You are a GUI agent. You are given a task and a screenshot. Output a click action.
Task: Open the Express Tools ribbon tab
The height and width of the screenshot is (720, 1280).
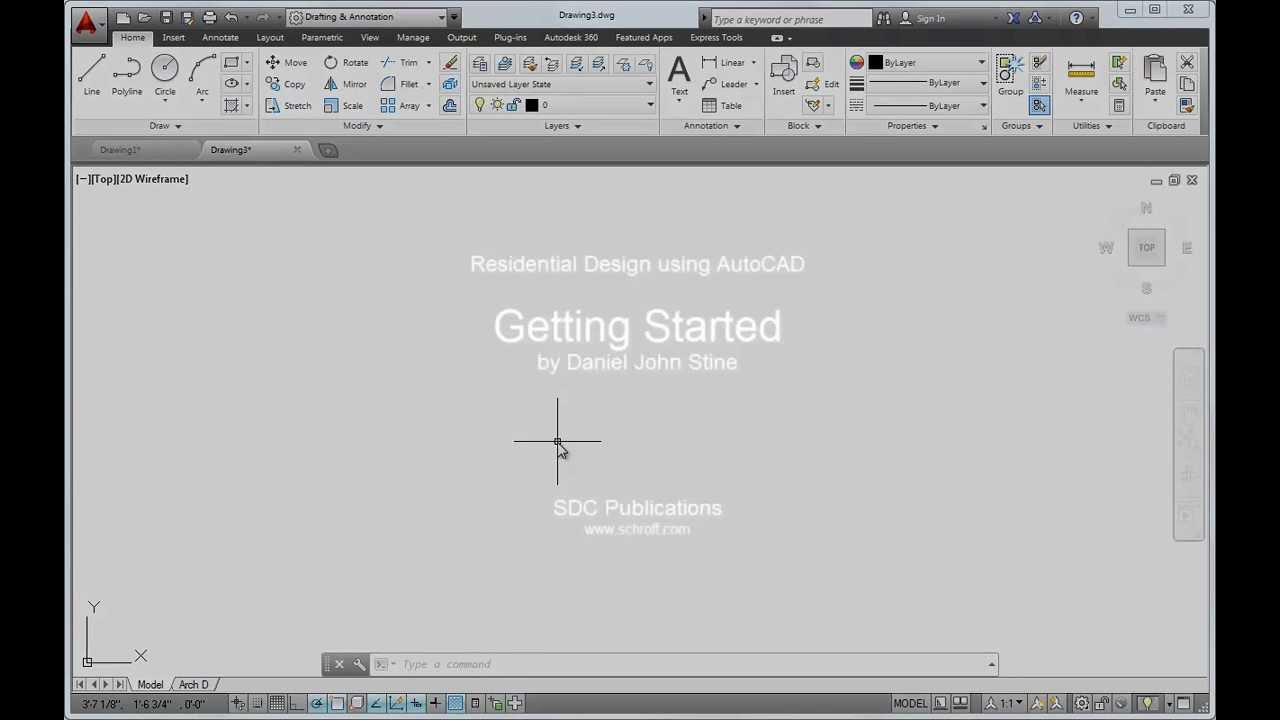(x=716, y=37)
